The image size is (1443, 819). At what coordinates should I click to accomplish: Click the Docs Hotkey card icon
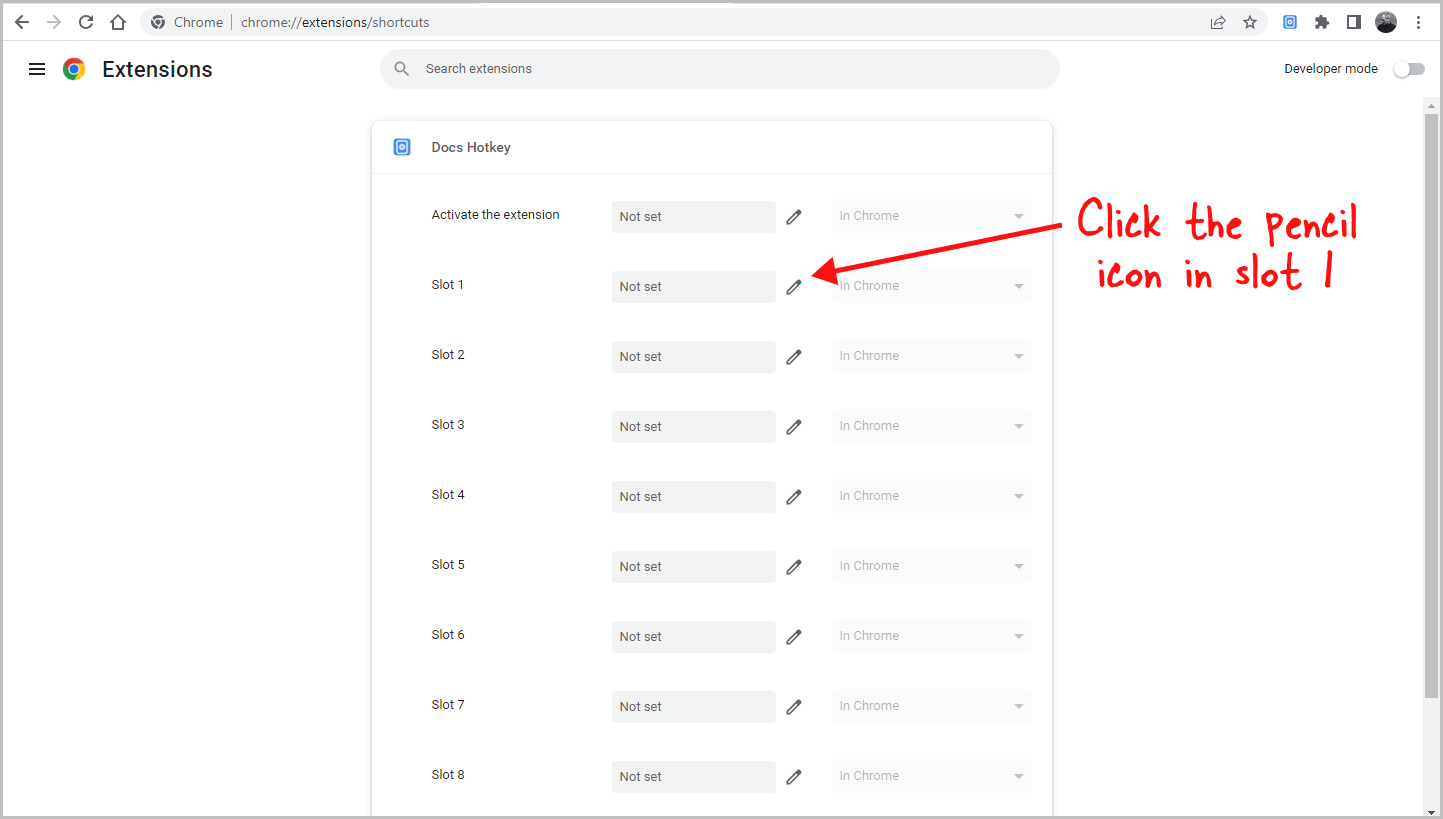coord(402,147)
